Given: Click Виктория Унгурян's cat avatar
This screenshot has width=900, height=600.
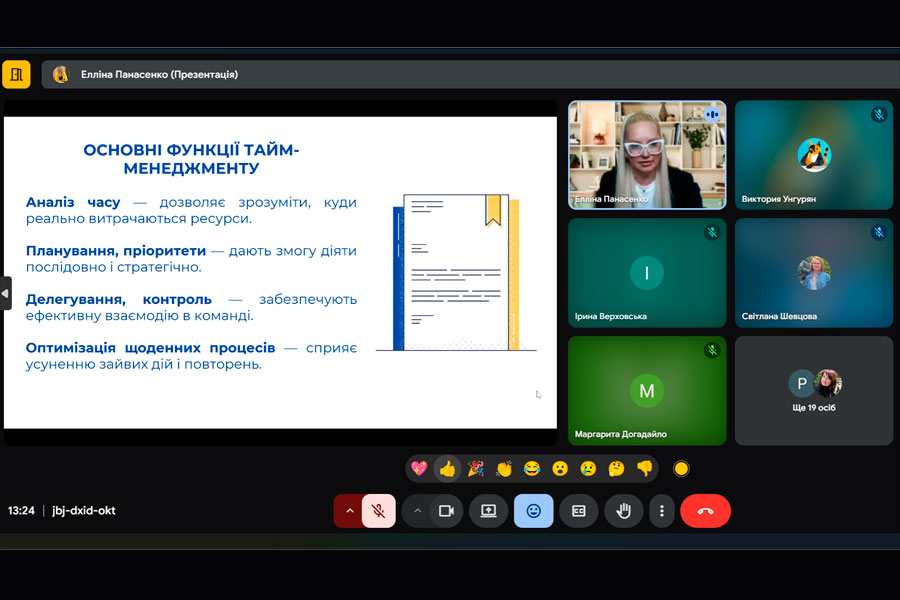Looking at the screenshot, I should [814, 155].
